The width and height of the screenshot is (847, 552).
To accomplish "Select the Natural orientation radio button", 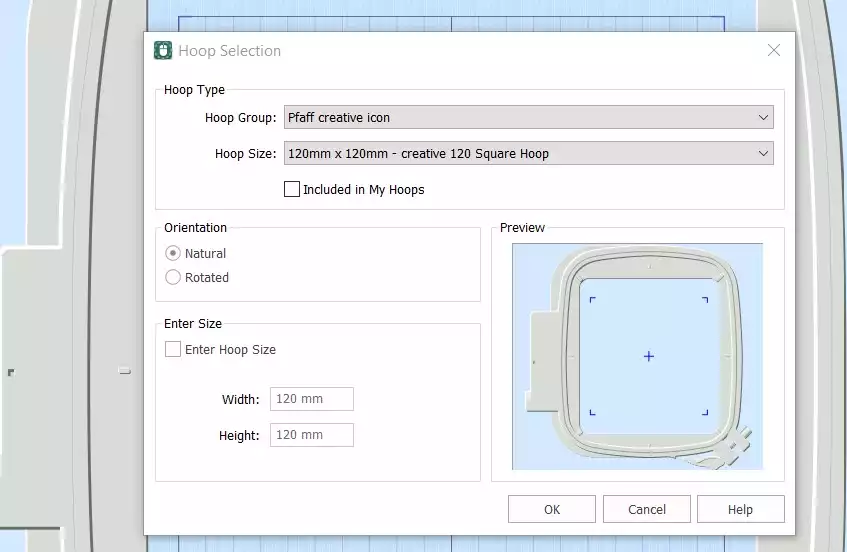I will click(173, 253).
